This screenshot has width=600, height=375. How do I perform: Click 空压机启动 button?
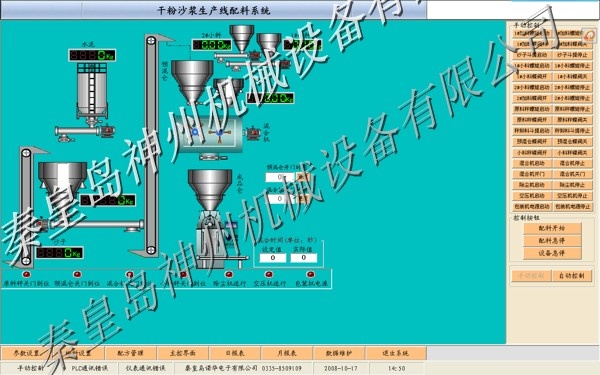[x=532, y=196]
